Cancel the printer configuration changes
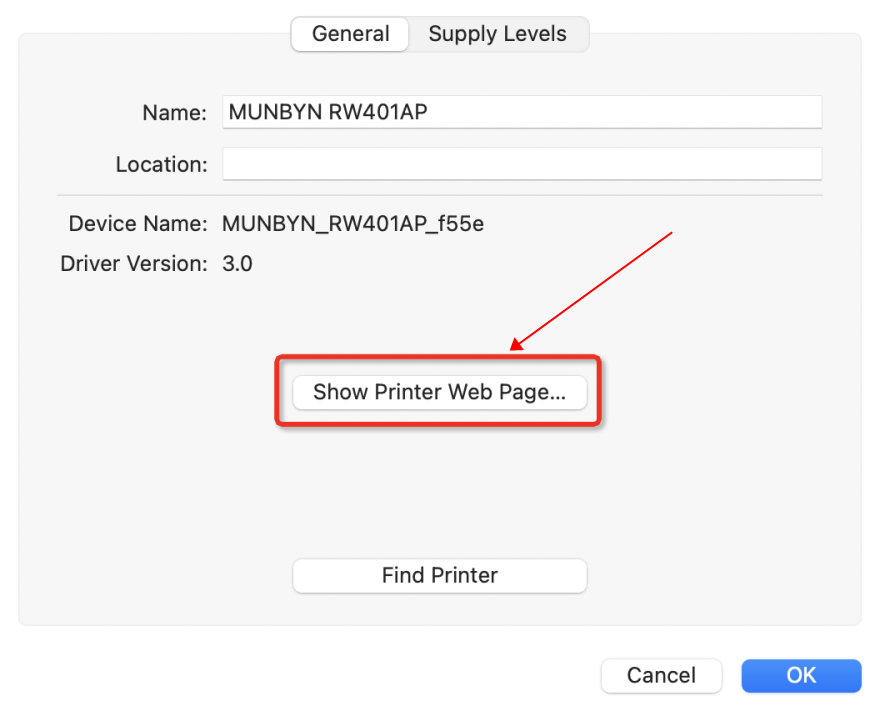The width and height of the screenshot is (881, 708). click(x=661, y=676)
